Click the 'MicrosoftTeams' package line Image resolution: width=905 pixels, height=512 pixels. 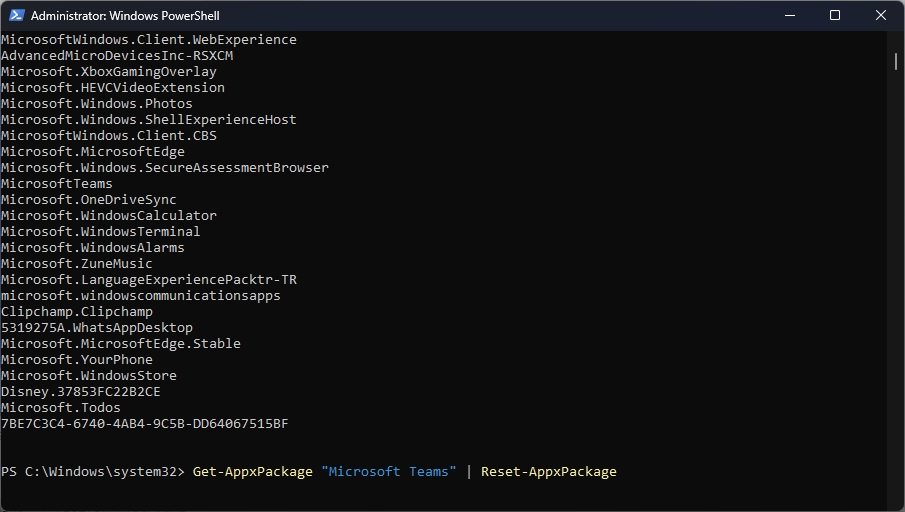(x=57, y=184)
